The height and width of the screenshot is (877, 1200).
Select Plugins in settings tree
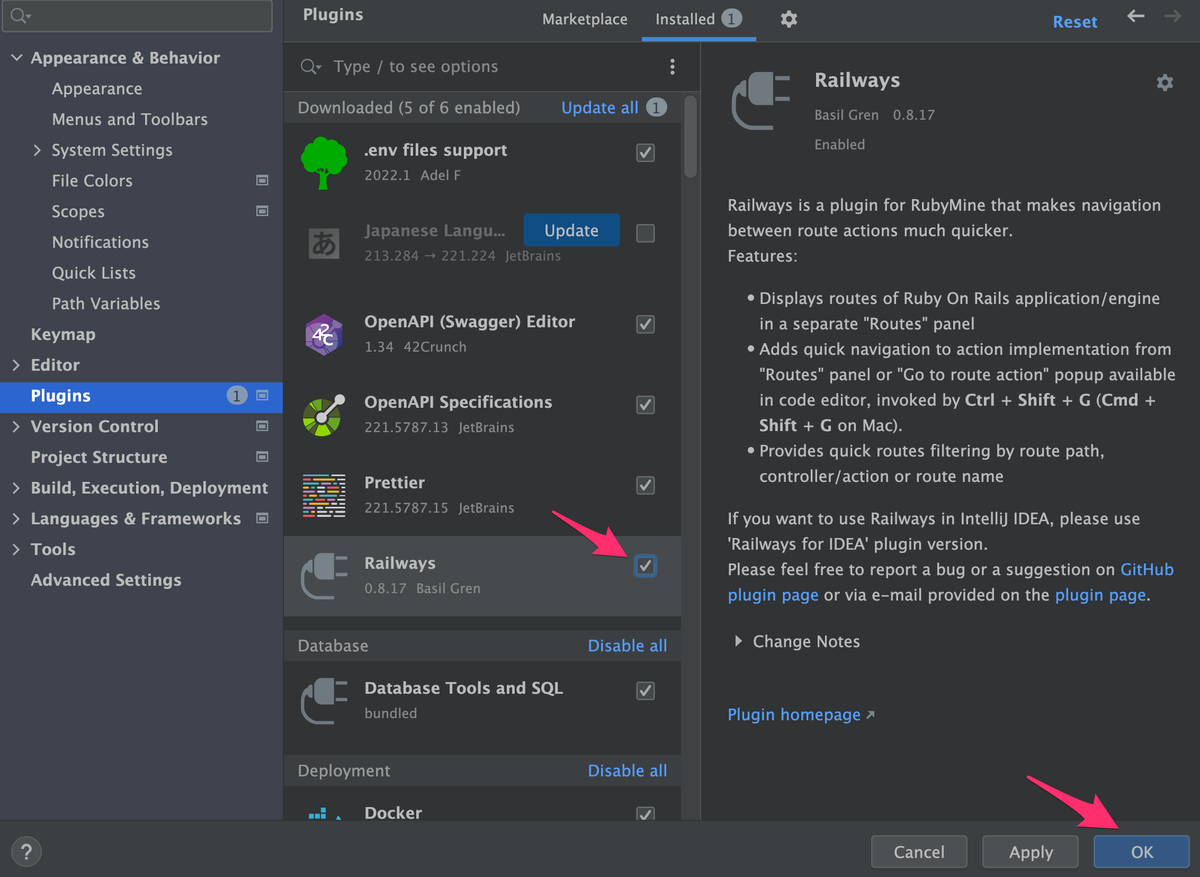(141, 396)
